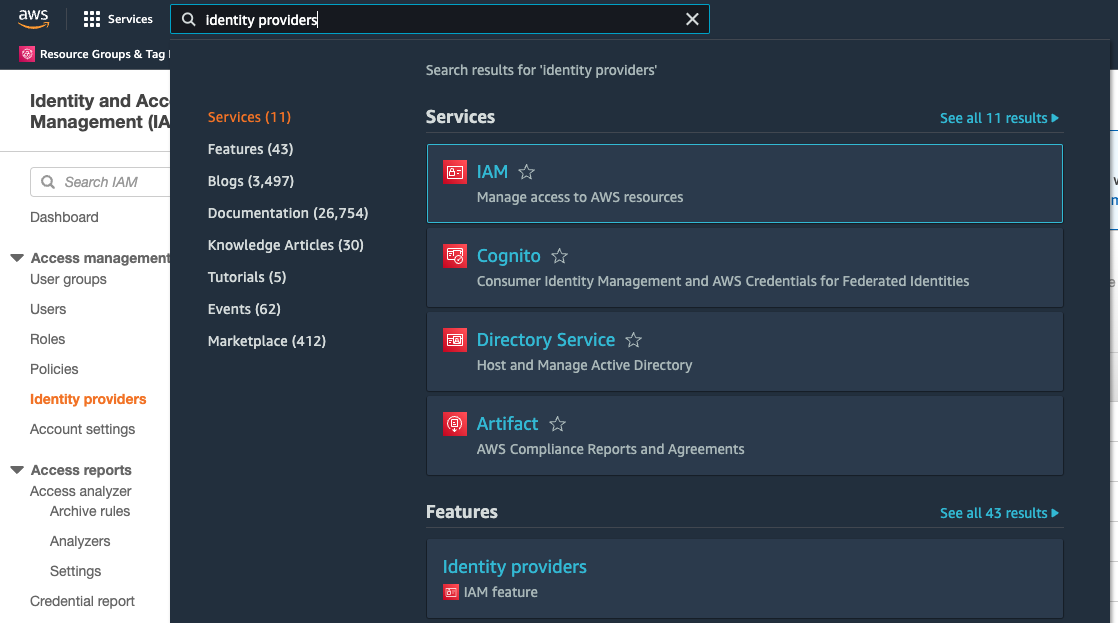Image resolution: width=1118 pixels, height=623 pixels.
Task: Collapse the Access management section
Action: (16, 257)
